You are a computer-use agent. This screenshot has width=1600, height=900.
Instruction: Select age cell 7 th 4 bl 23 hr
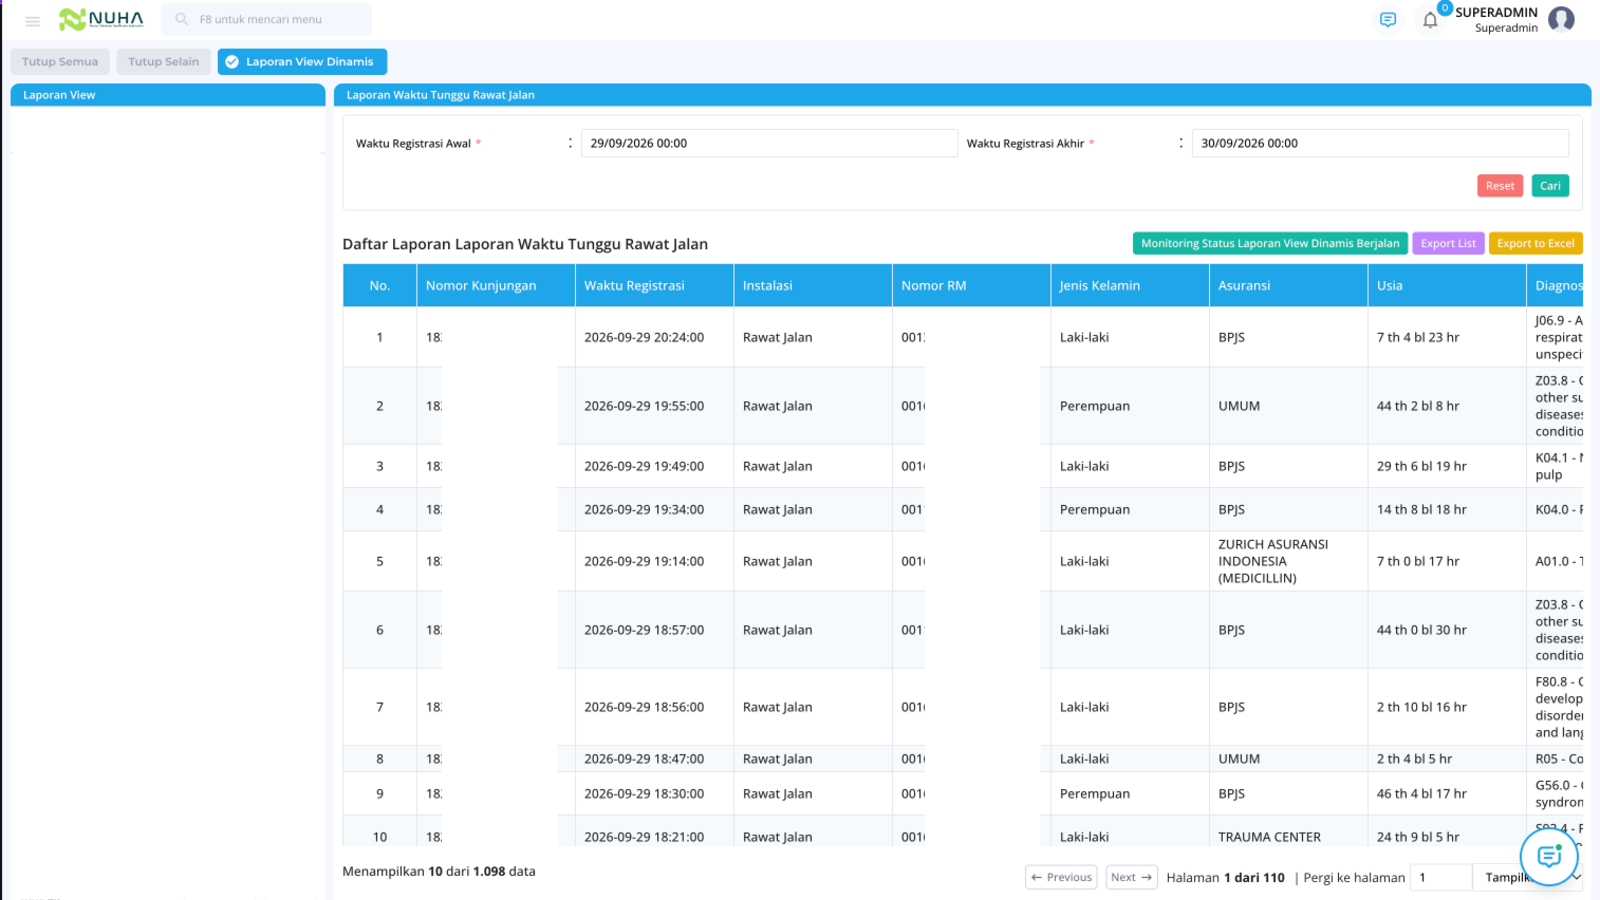pyautogui.click(x=1447, y=337)
